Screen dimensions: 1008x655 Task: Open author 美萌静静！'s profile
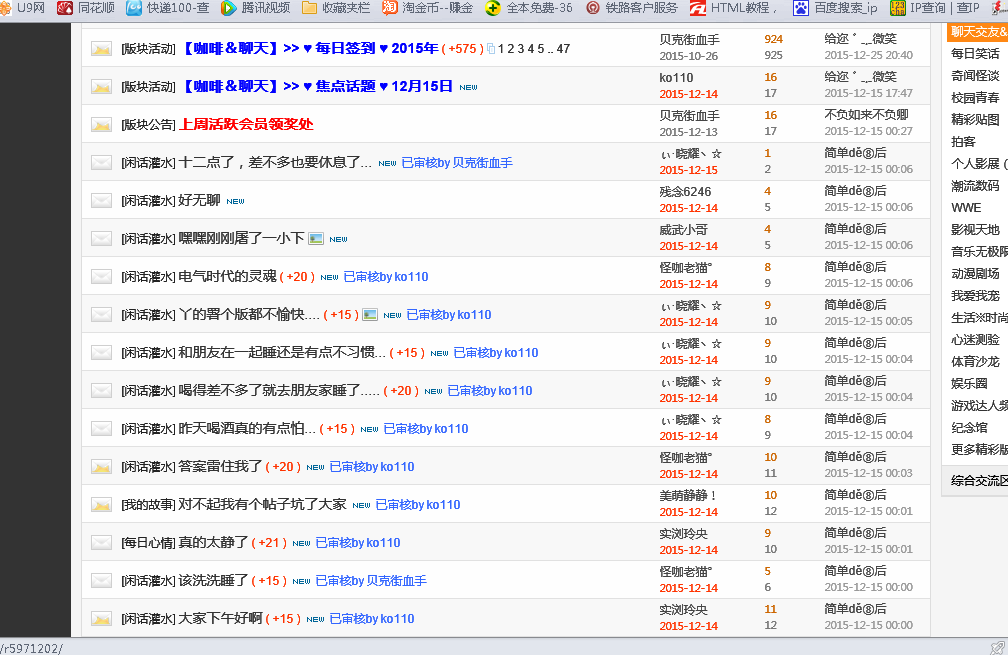(x=688, y=496)
